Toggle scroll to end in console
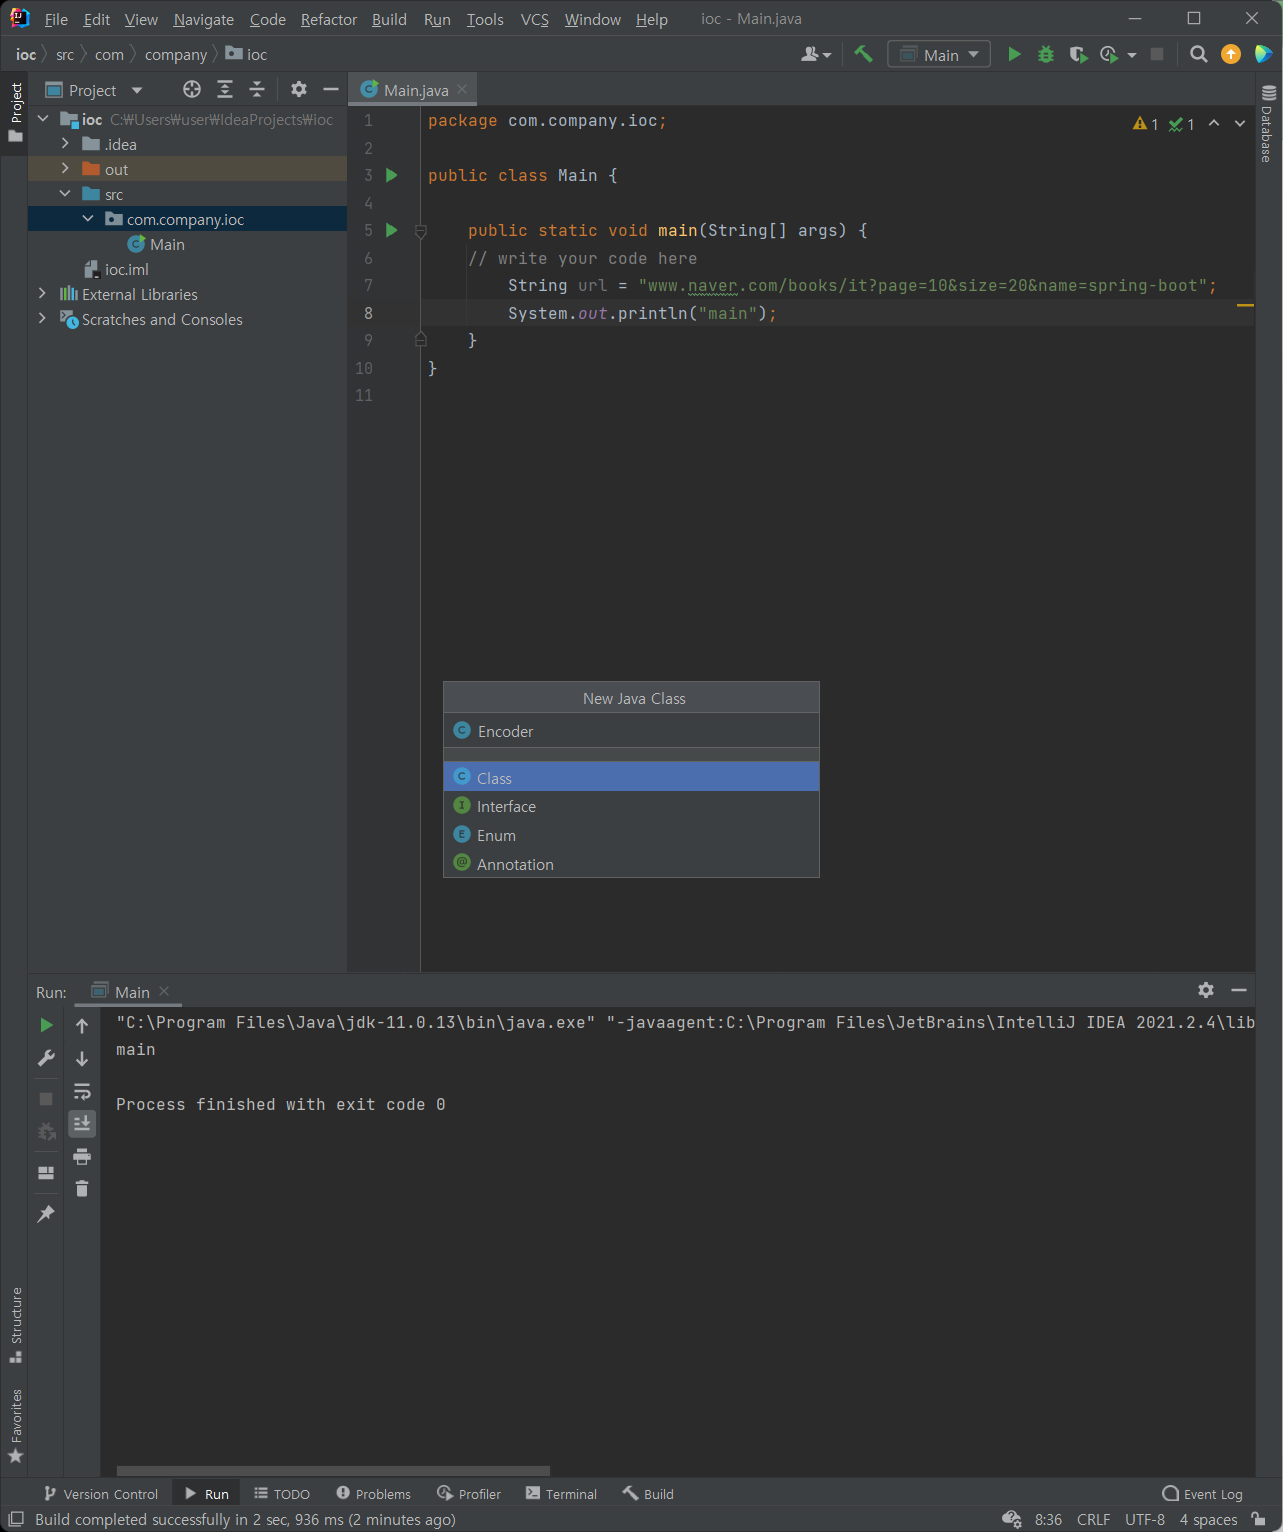1283x1532 pixels. (x=82, y=1123)
